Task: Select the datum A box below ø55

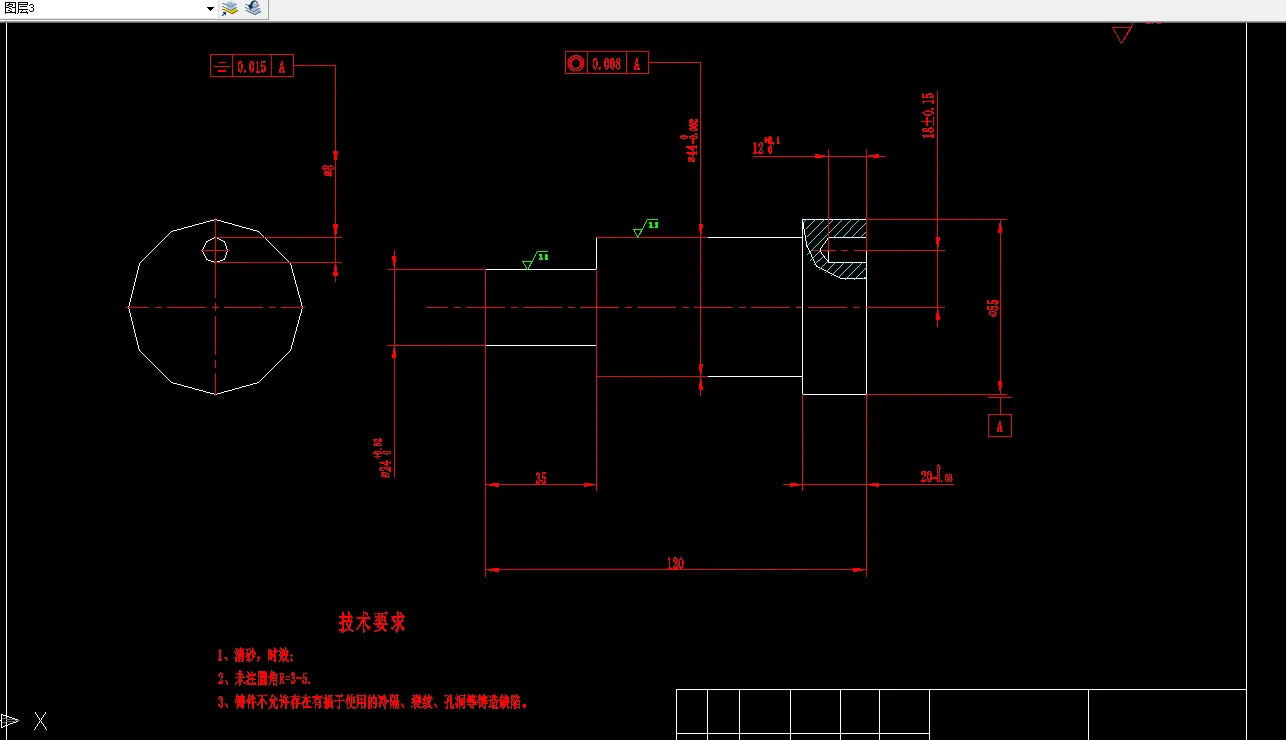Action: point(1000,425)
